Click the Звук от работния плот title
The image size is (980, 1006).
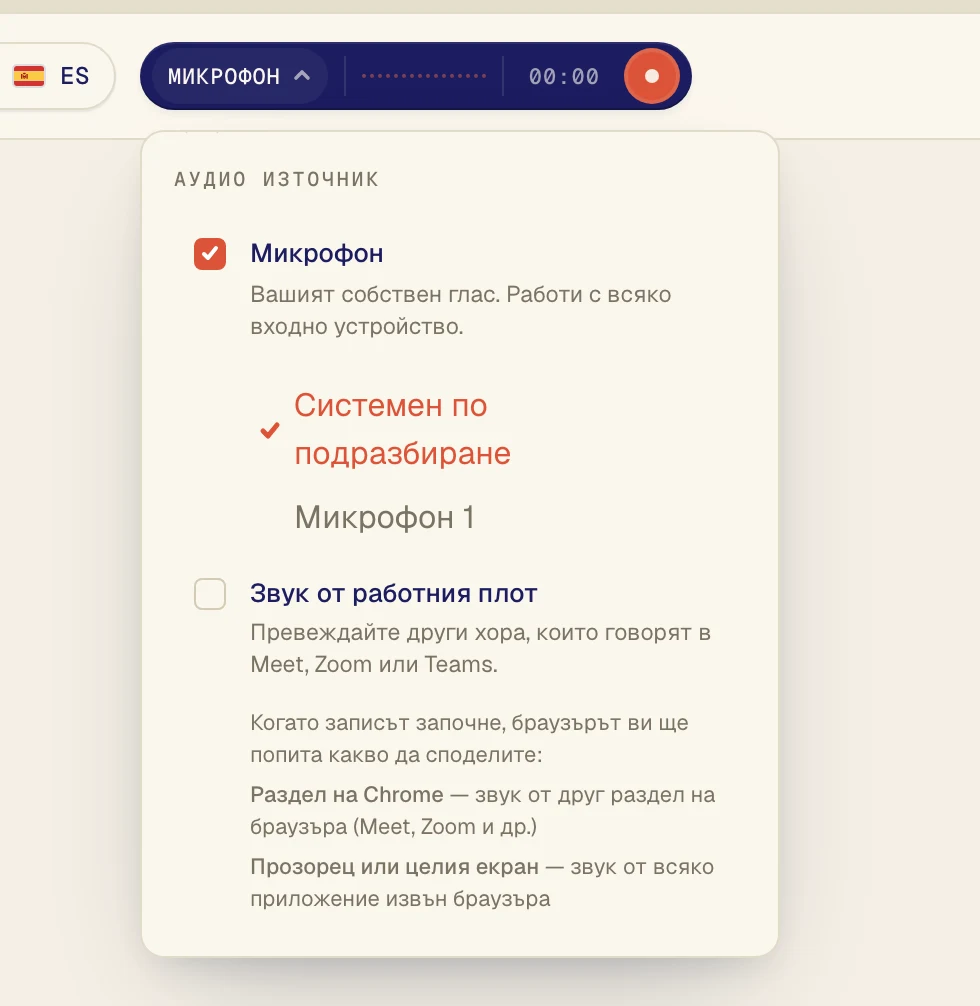pyautogui.click(x=393, y=593)
